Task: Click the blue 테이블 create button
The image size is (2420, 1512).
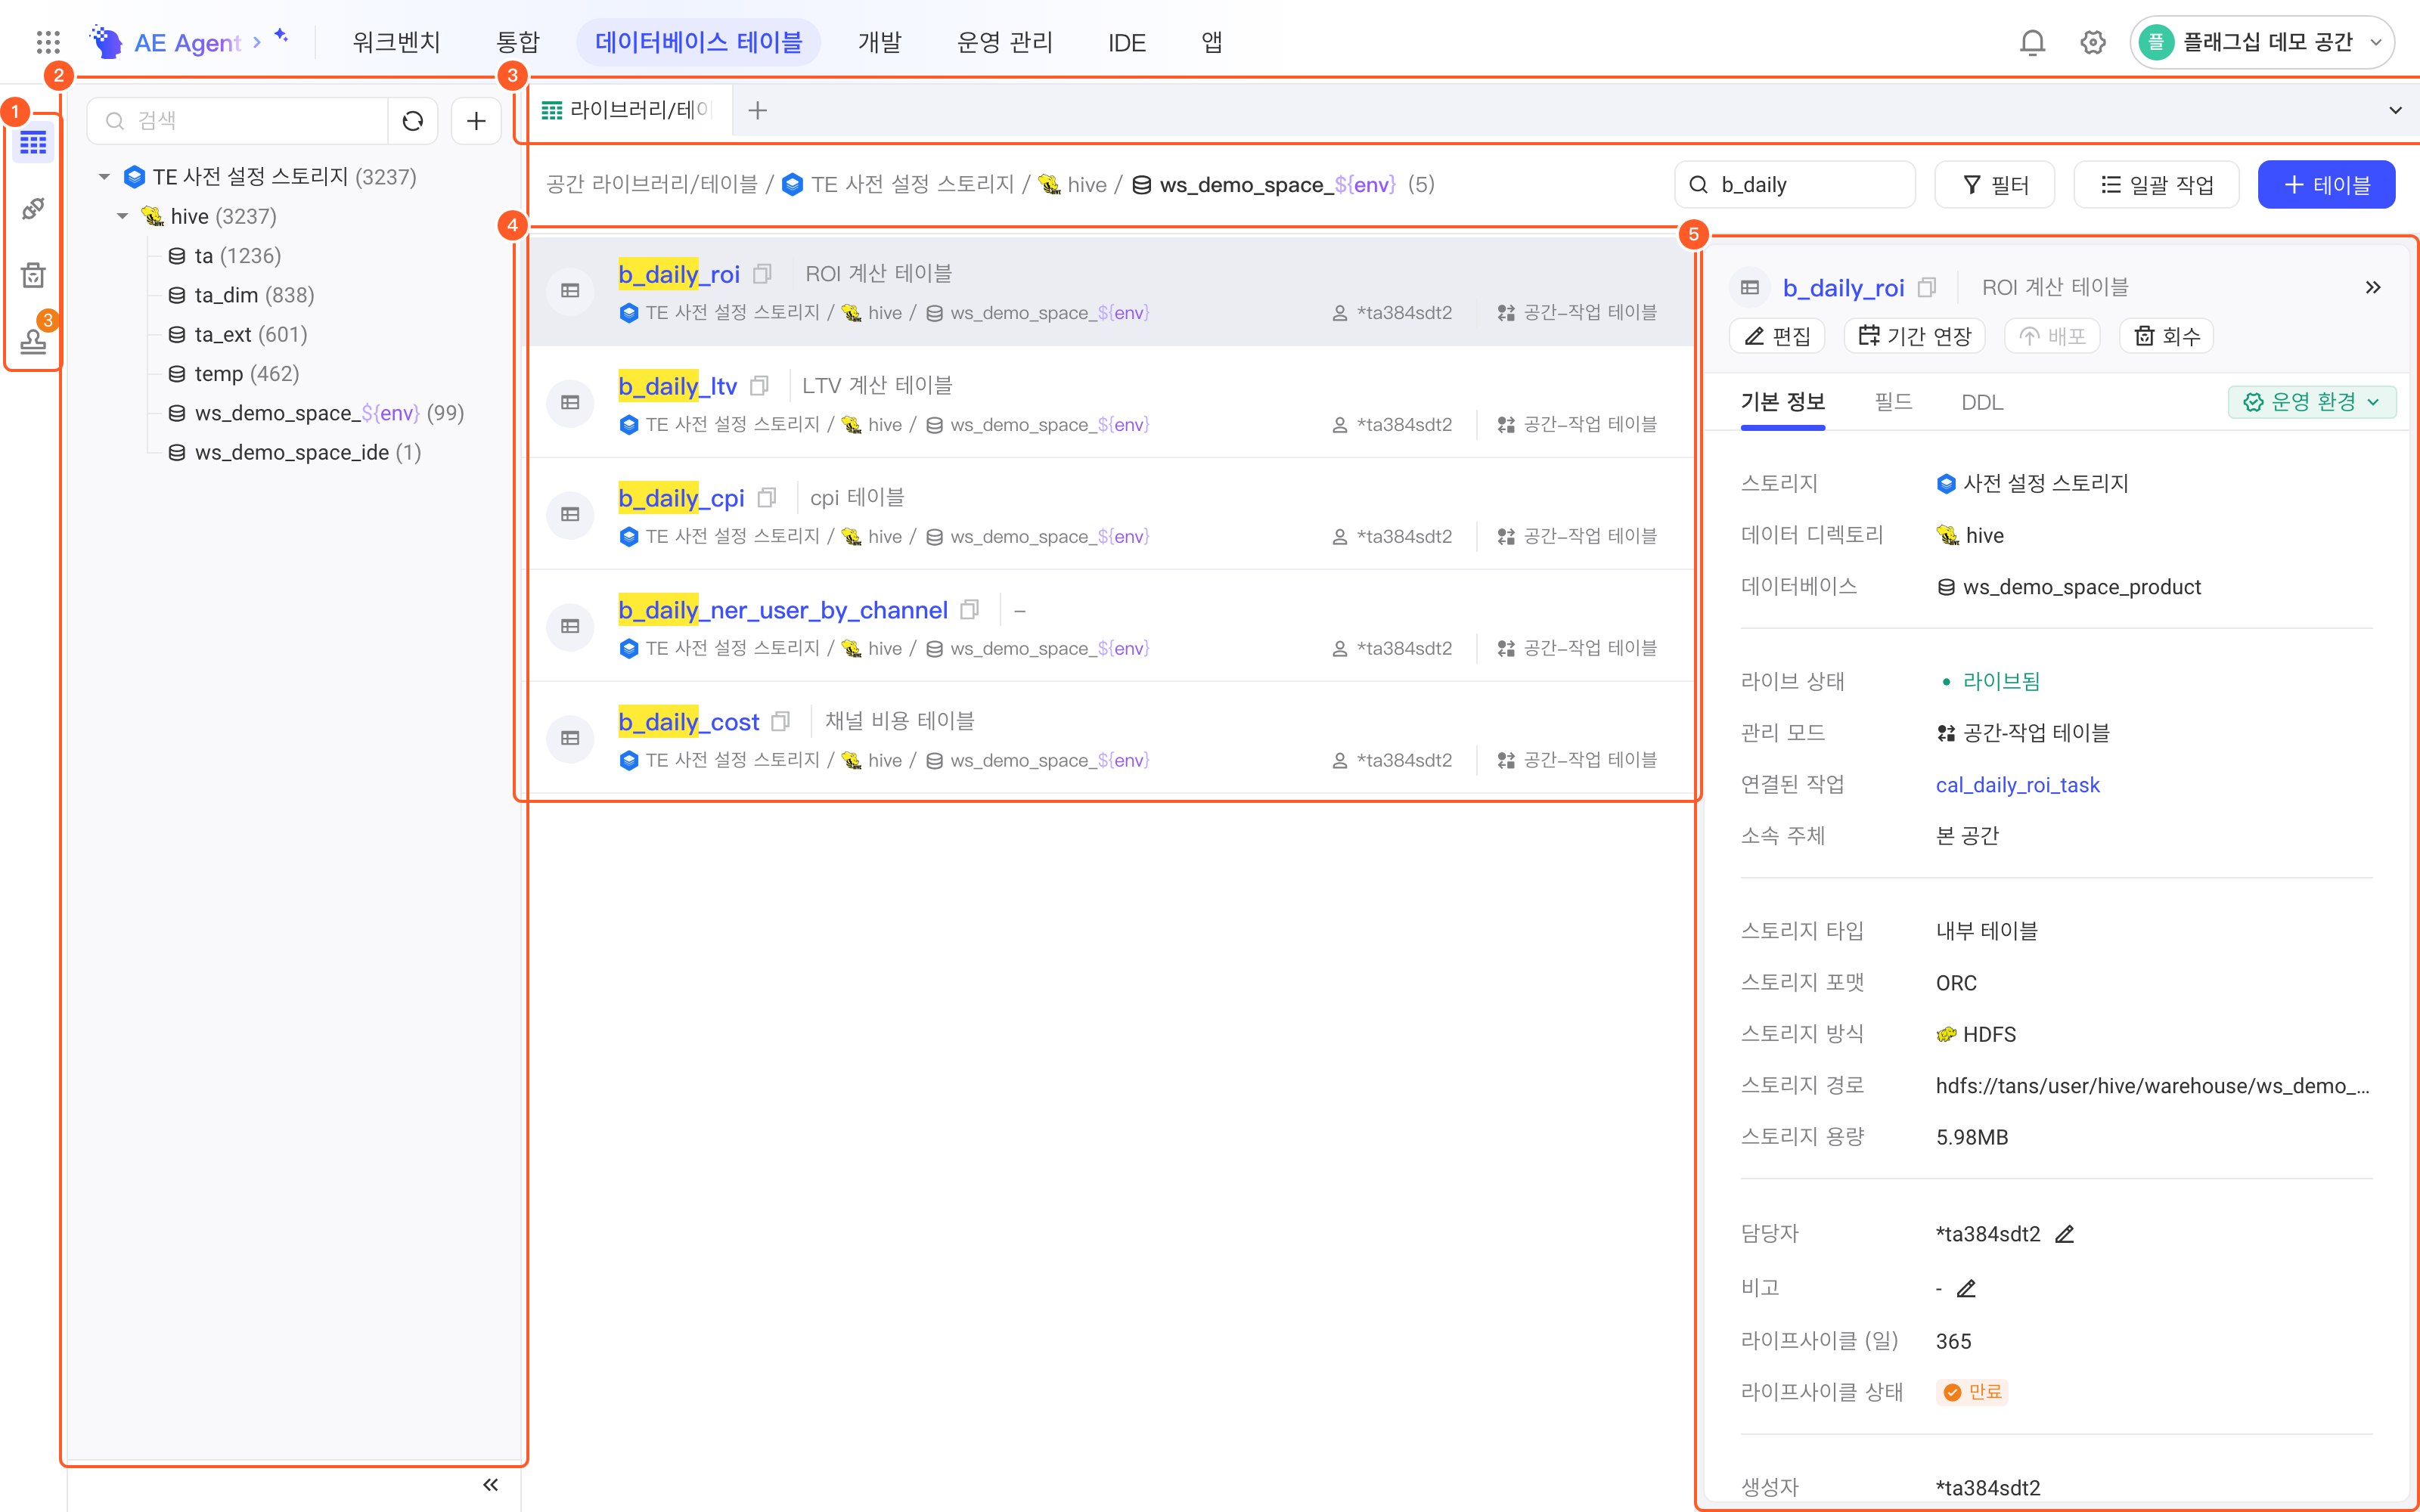Action: [2326, 184]
